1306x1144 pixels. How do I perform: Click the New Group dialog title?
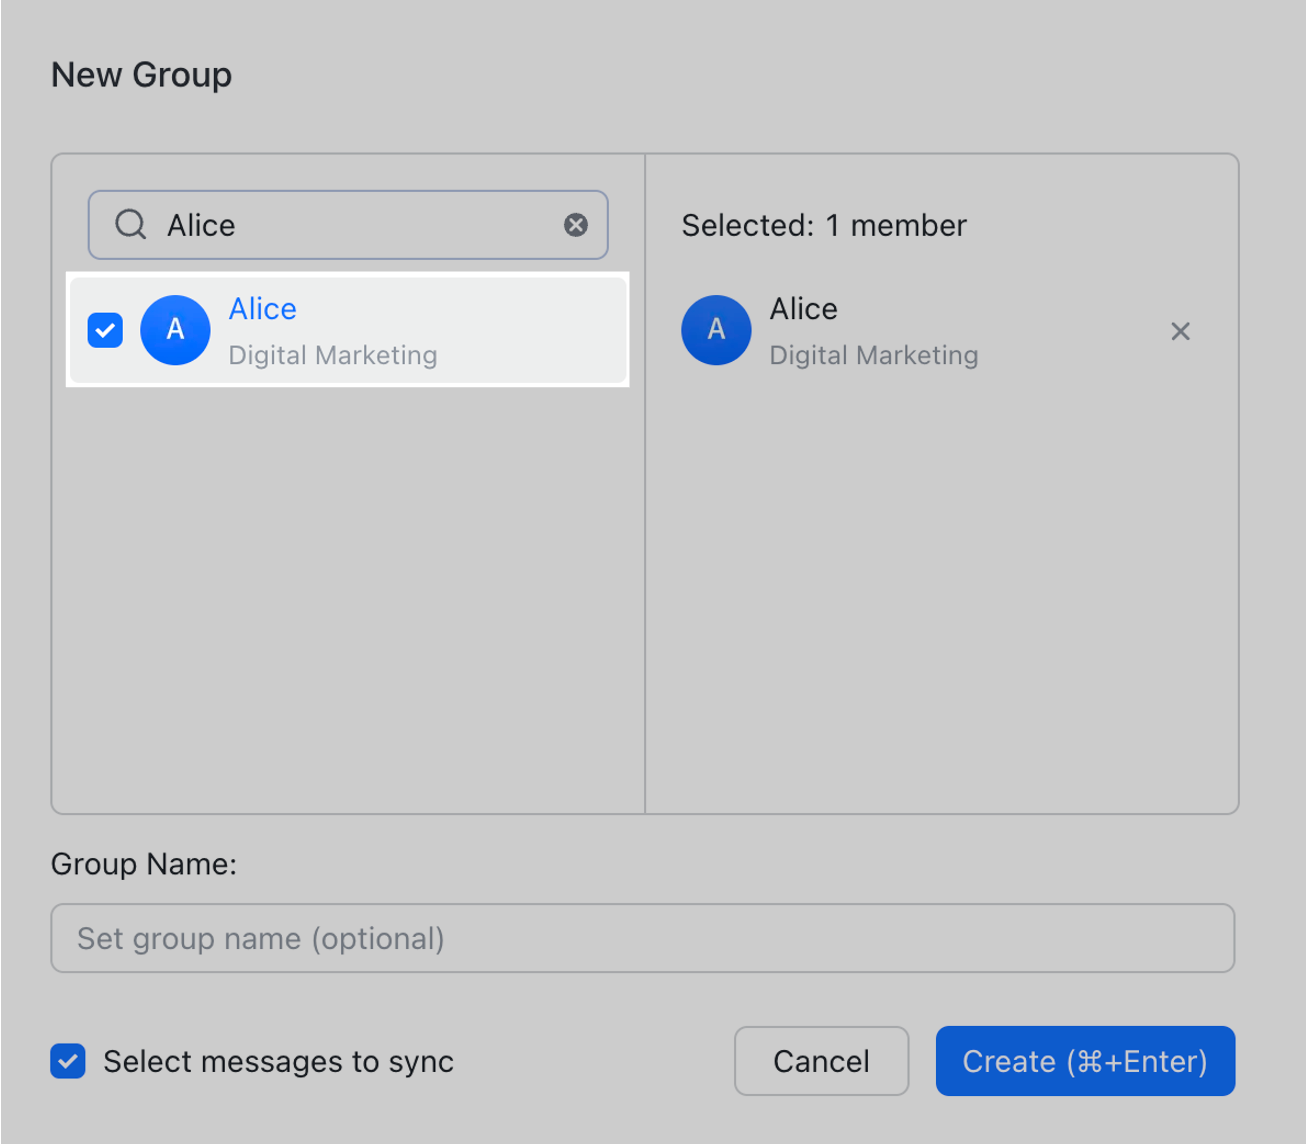[141, 74]
